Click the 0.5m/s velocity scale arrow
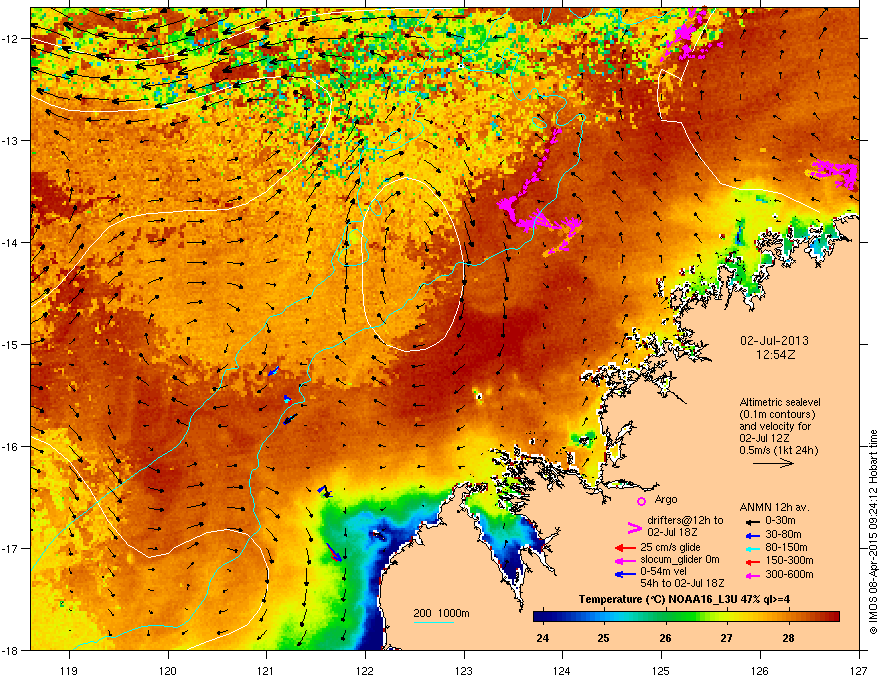This screenshot has width=880, height=680. coord(774,463)
